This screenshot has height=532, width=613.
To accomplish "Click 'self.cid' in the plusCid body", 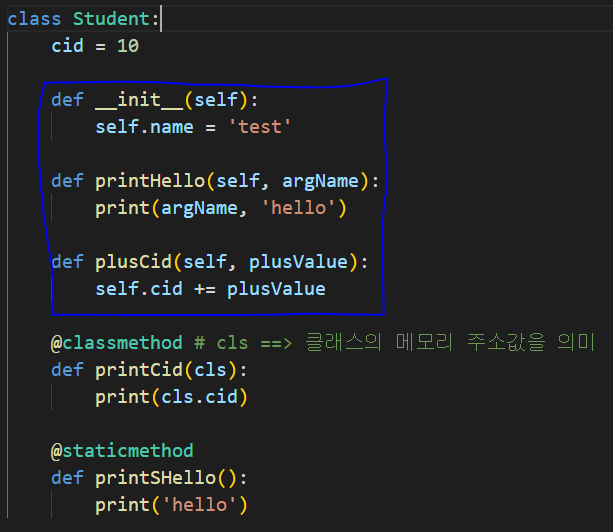I will coord(139,289).
